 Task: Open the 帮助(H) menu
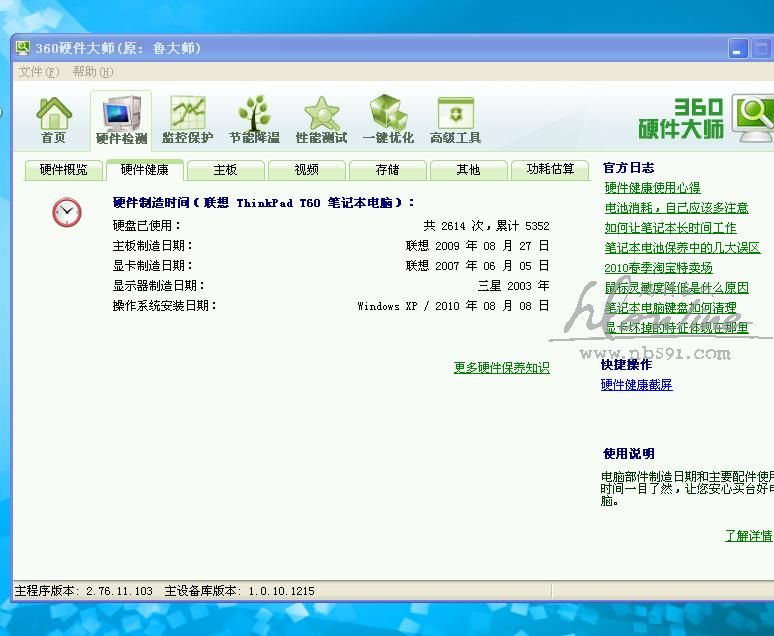click(93, 72)
